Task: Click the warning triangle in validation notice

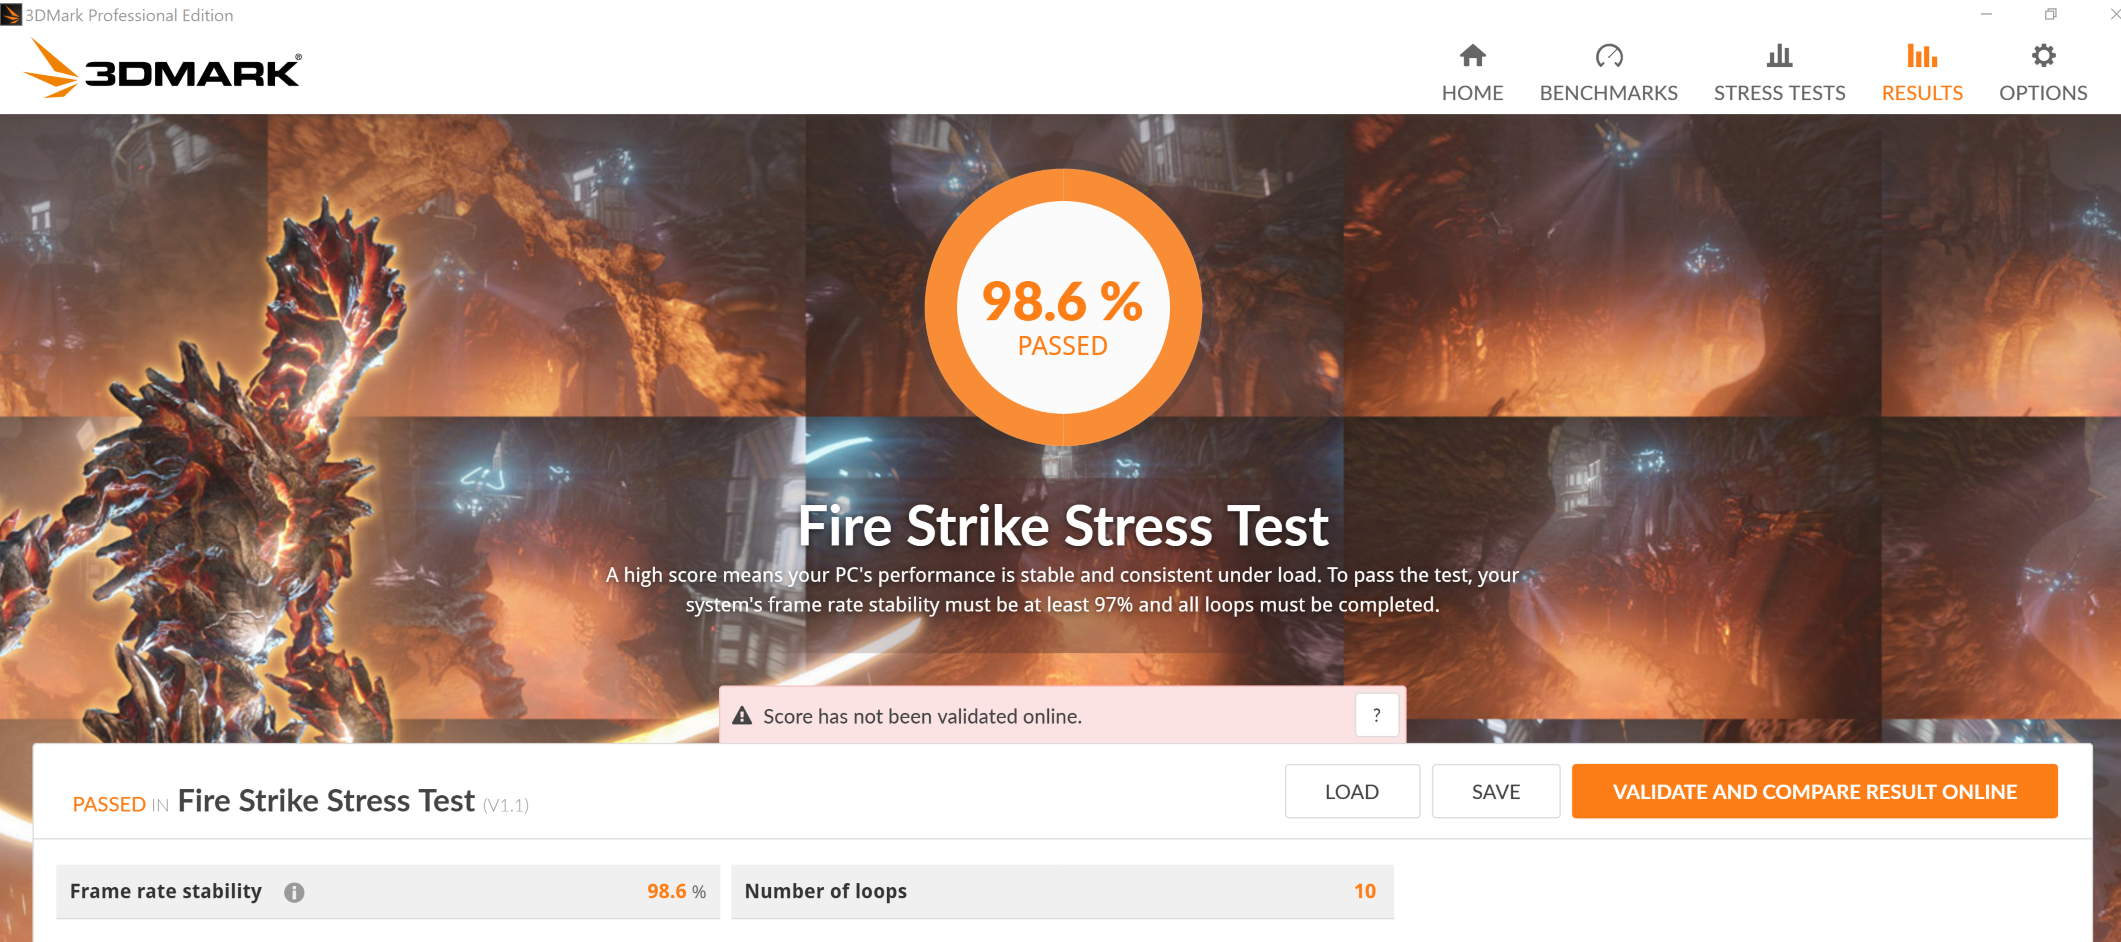Action: (742, 716)
